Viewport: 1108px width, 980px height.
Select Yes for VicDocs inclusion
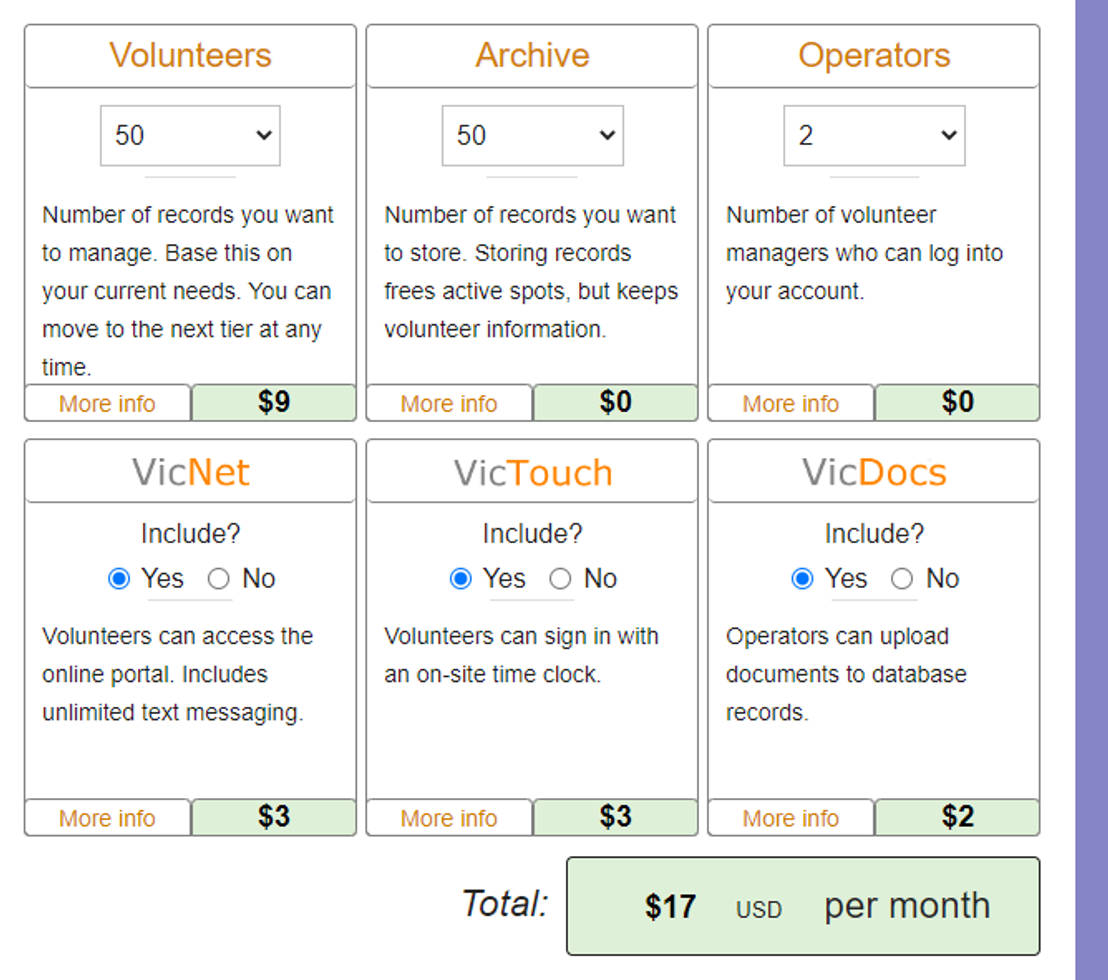[803, 578]
